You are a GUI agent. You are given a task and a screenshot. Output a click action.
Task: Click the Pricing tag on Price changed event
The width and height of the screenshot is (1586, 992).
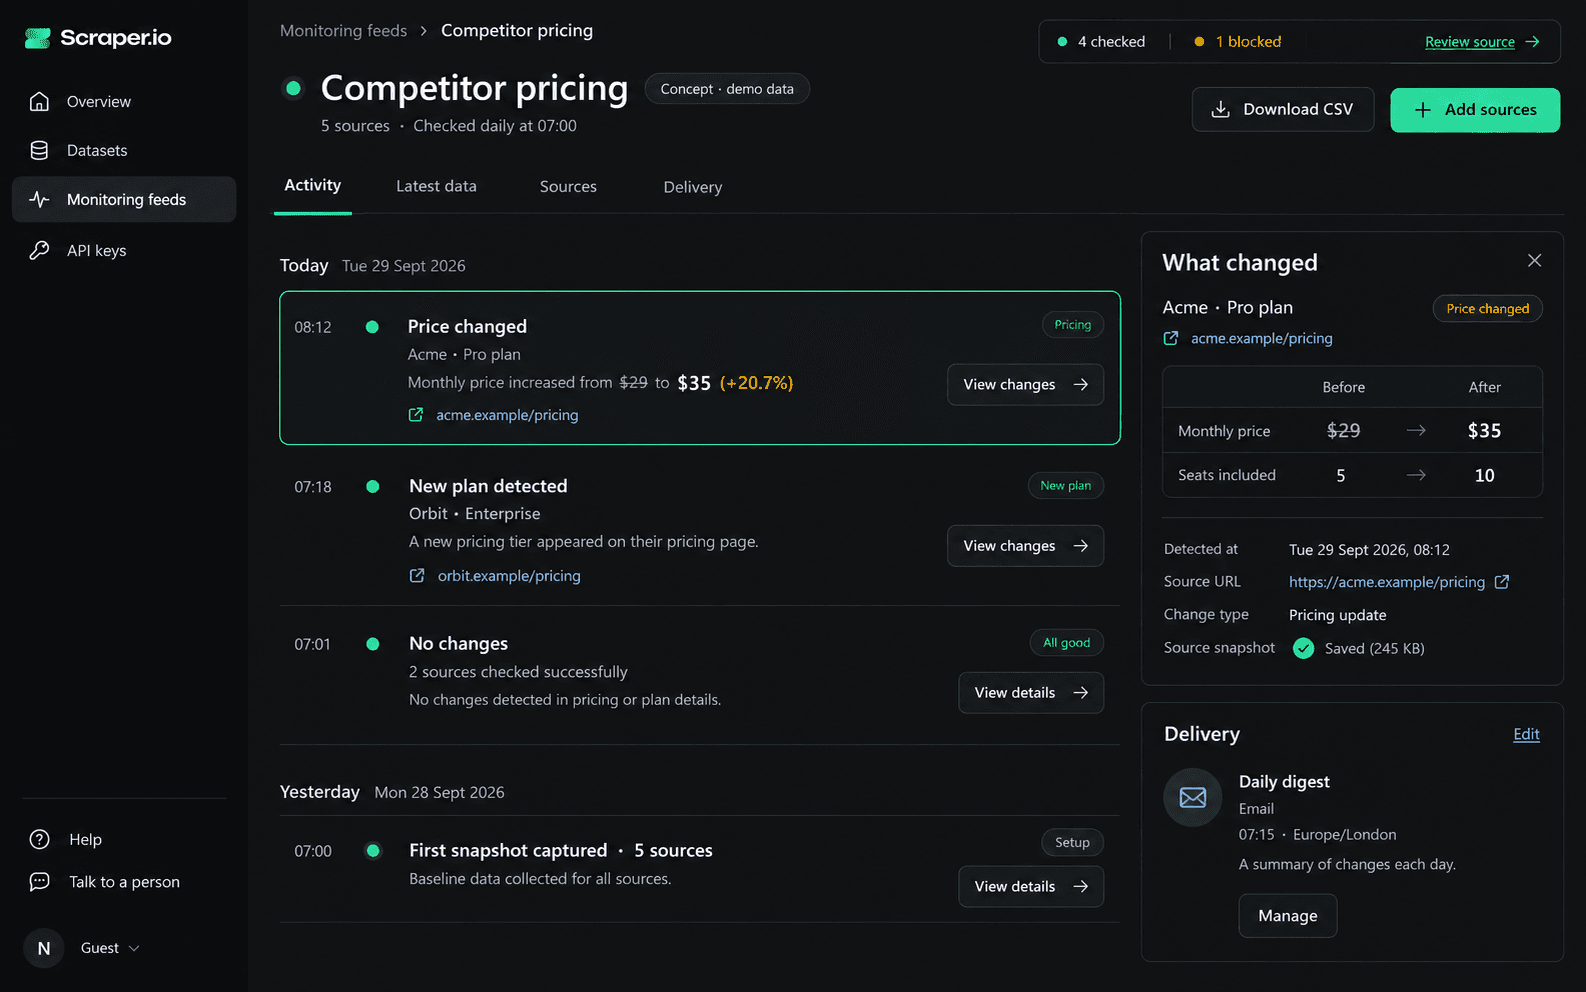1073,325
